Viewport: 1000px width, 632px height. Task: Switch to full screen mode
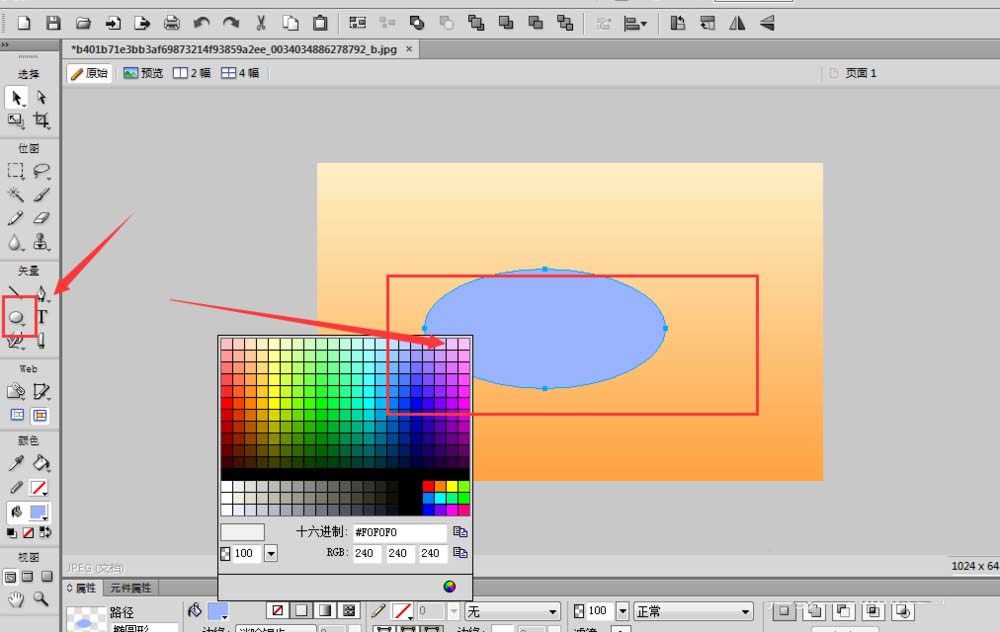[47, 577]
